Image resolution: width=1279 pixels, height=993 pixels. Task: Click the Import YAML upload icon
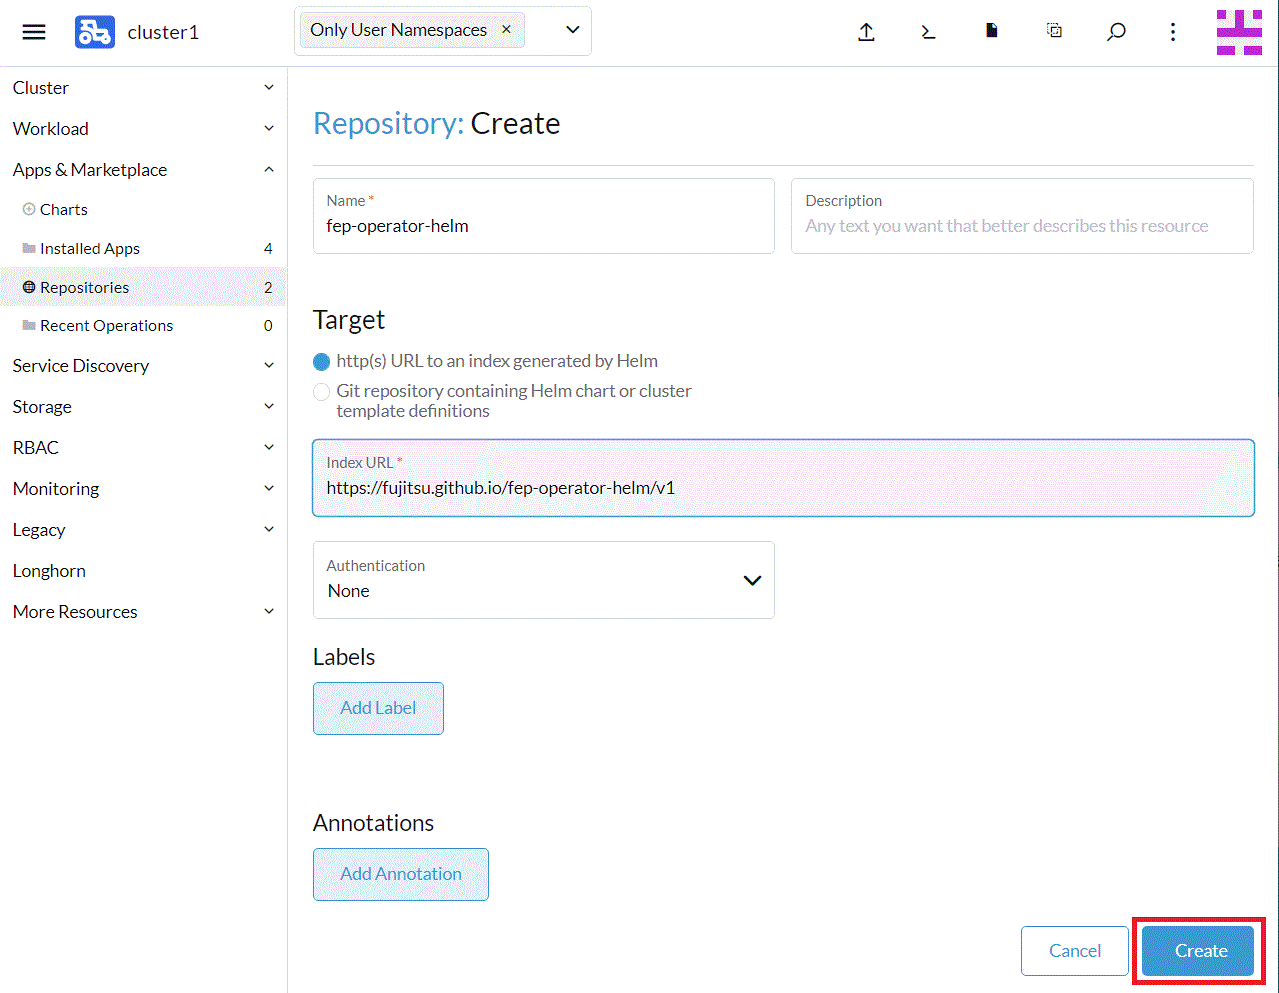click(x=866, y=32)
